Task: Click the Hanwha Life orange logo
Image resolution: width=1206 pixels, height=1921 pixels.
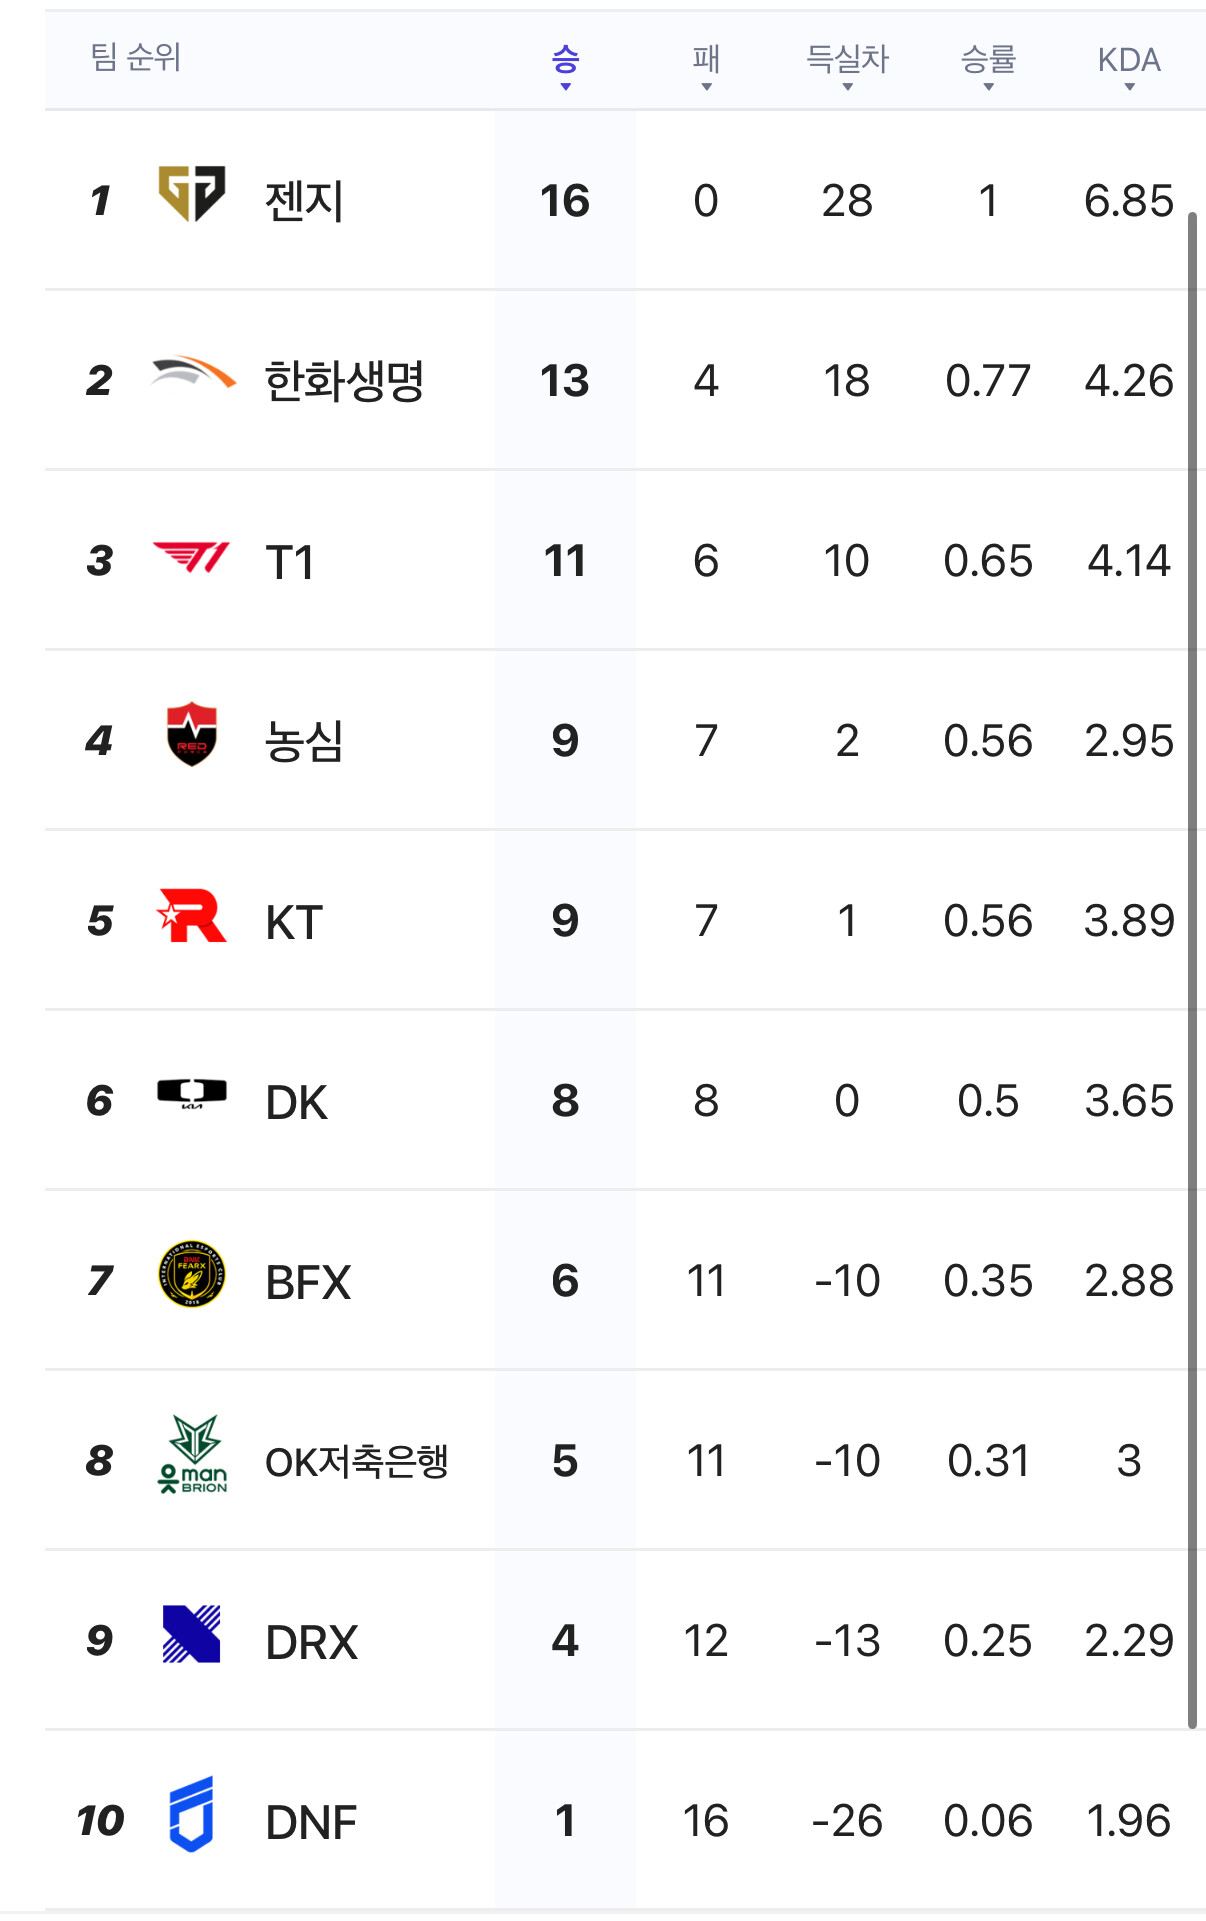Action: pos(193,374)
